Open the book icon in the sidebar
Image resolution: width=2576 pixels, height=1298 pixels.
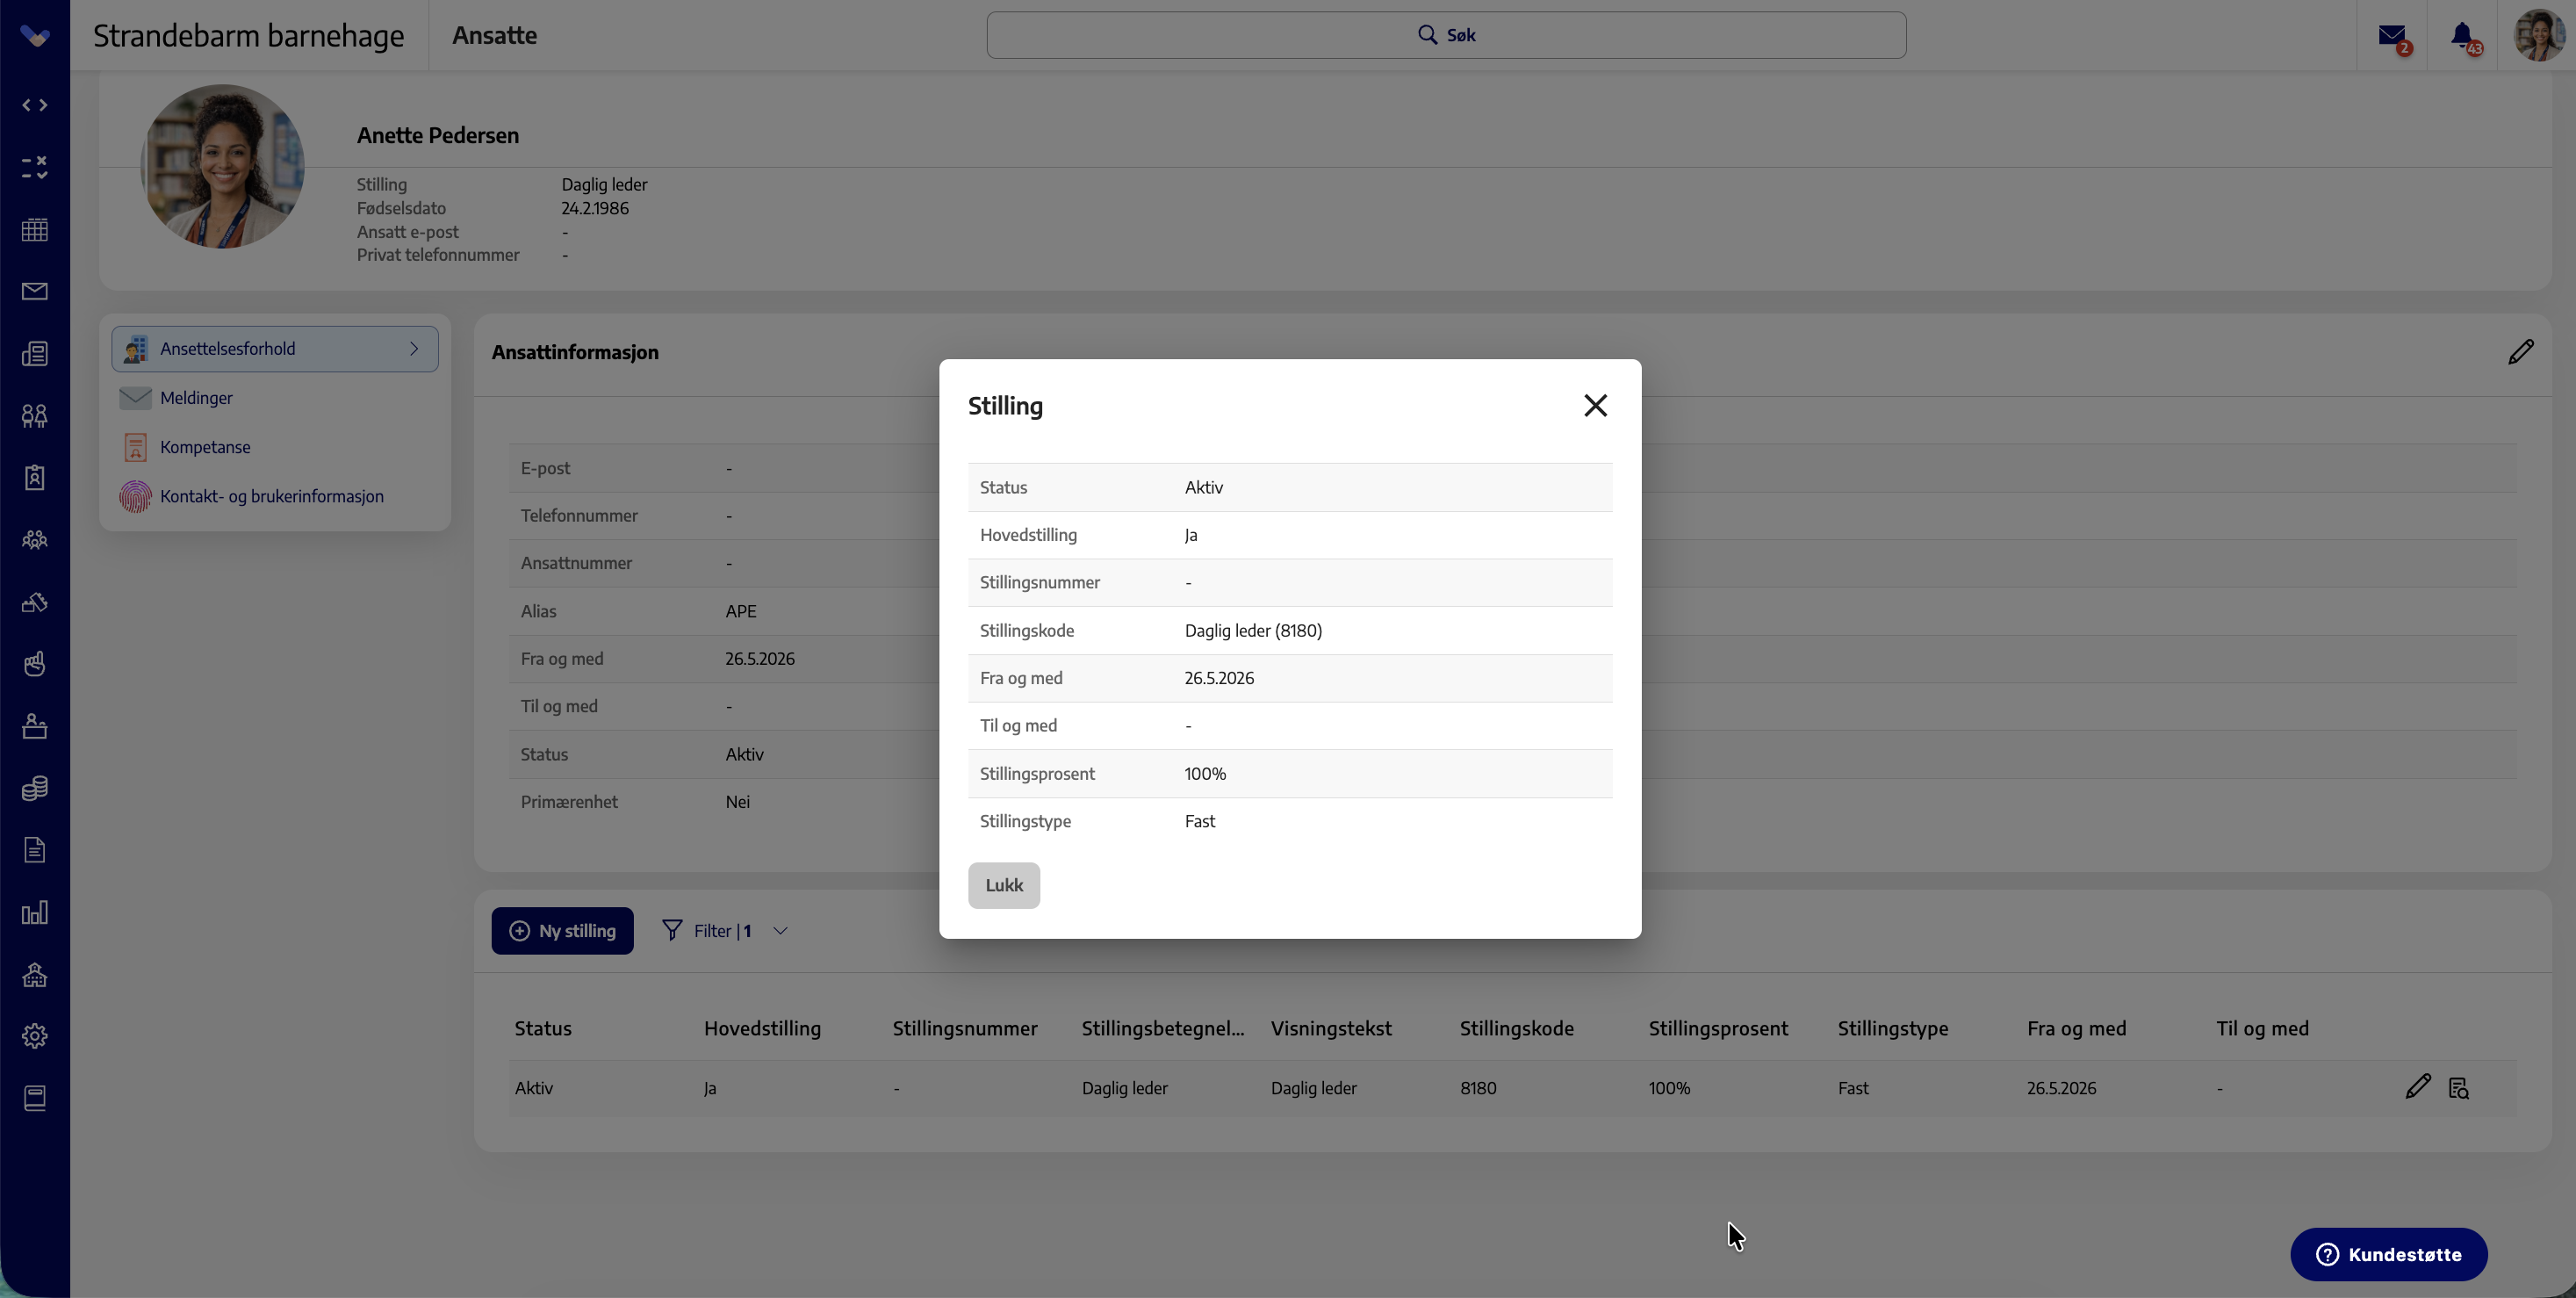tap(35, 1098)
